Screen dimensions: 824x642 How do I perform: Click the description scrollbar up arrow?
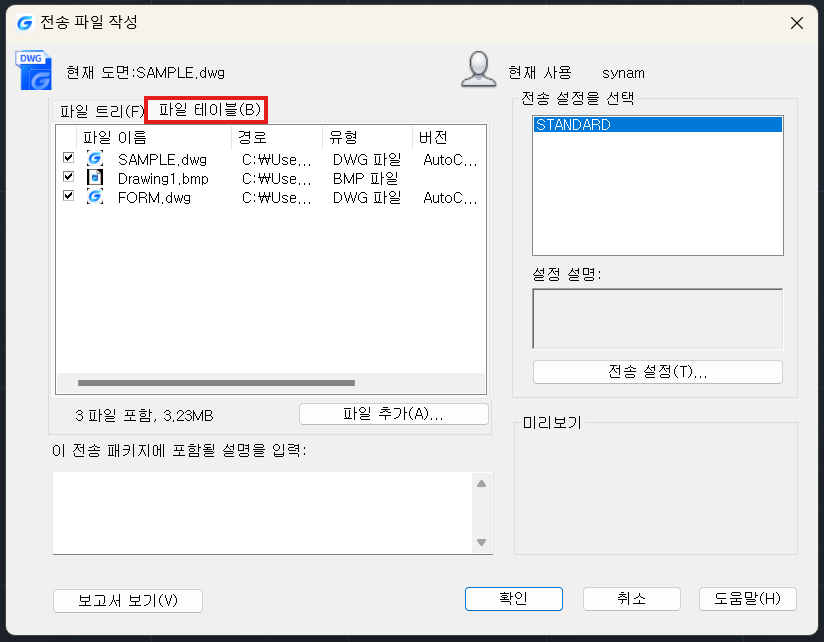point(481,483)
